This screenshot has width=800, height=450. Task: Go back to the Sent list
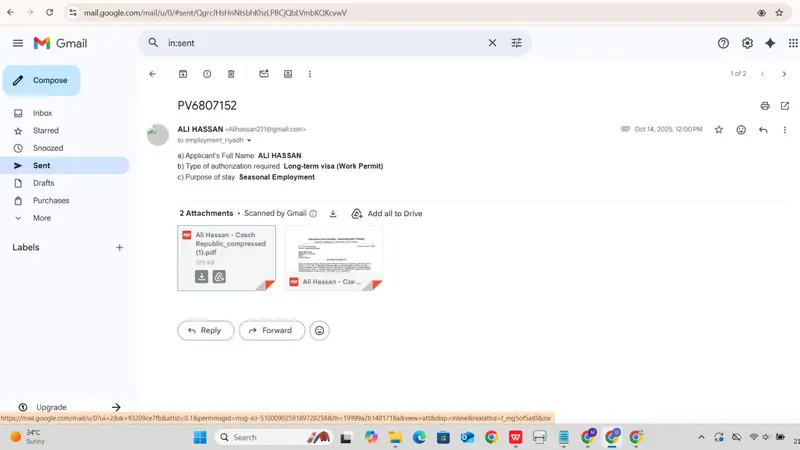(x=152, y=74)
